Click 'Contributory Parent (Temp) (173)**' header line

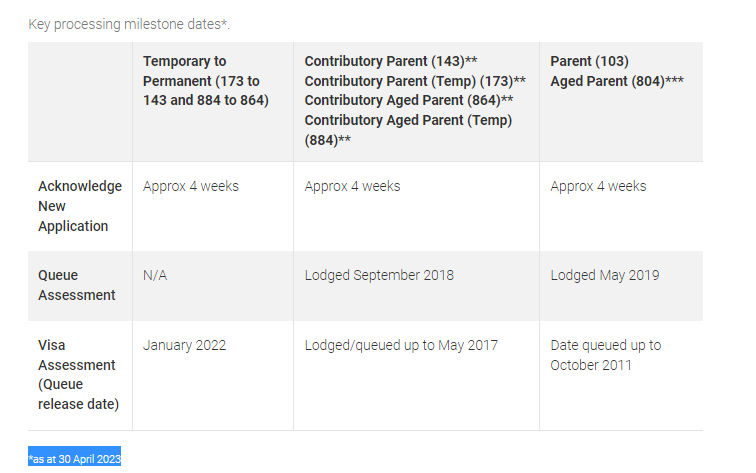coord(415,81)
